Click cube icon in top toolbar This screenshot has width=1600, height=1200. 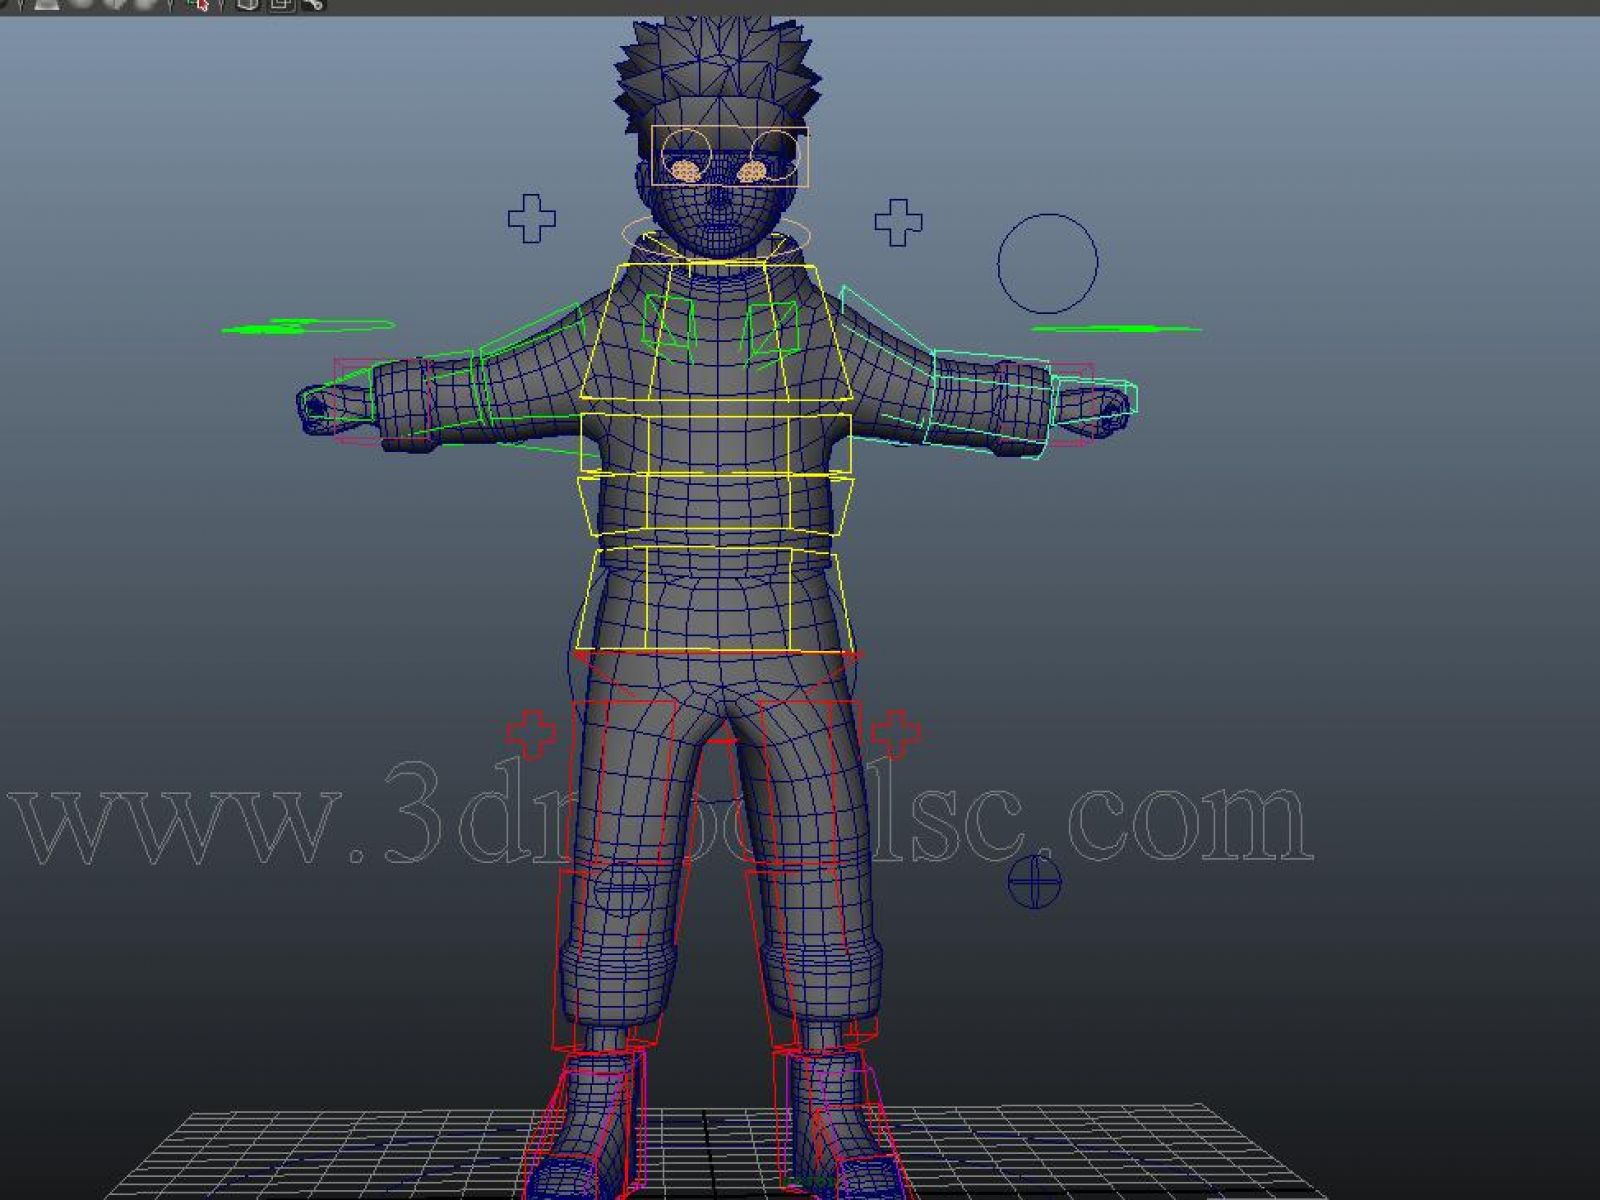247,5
